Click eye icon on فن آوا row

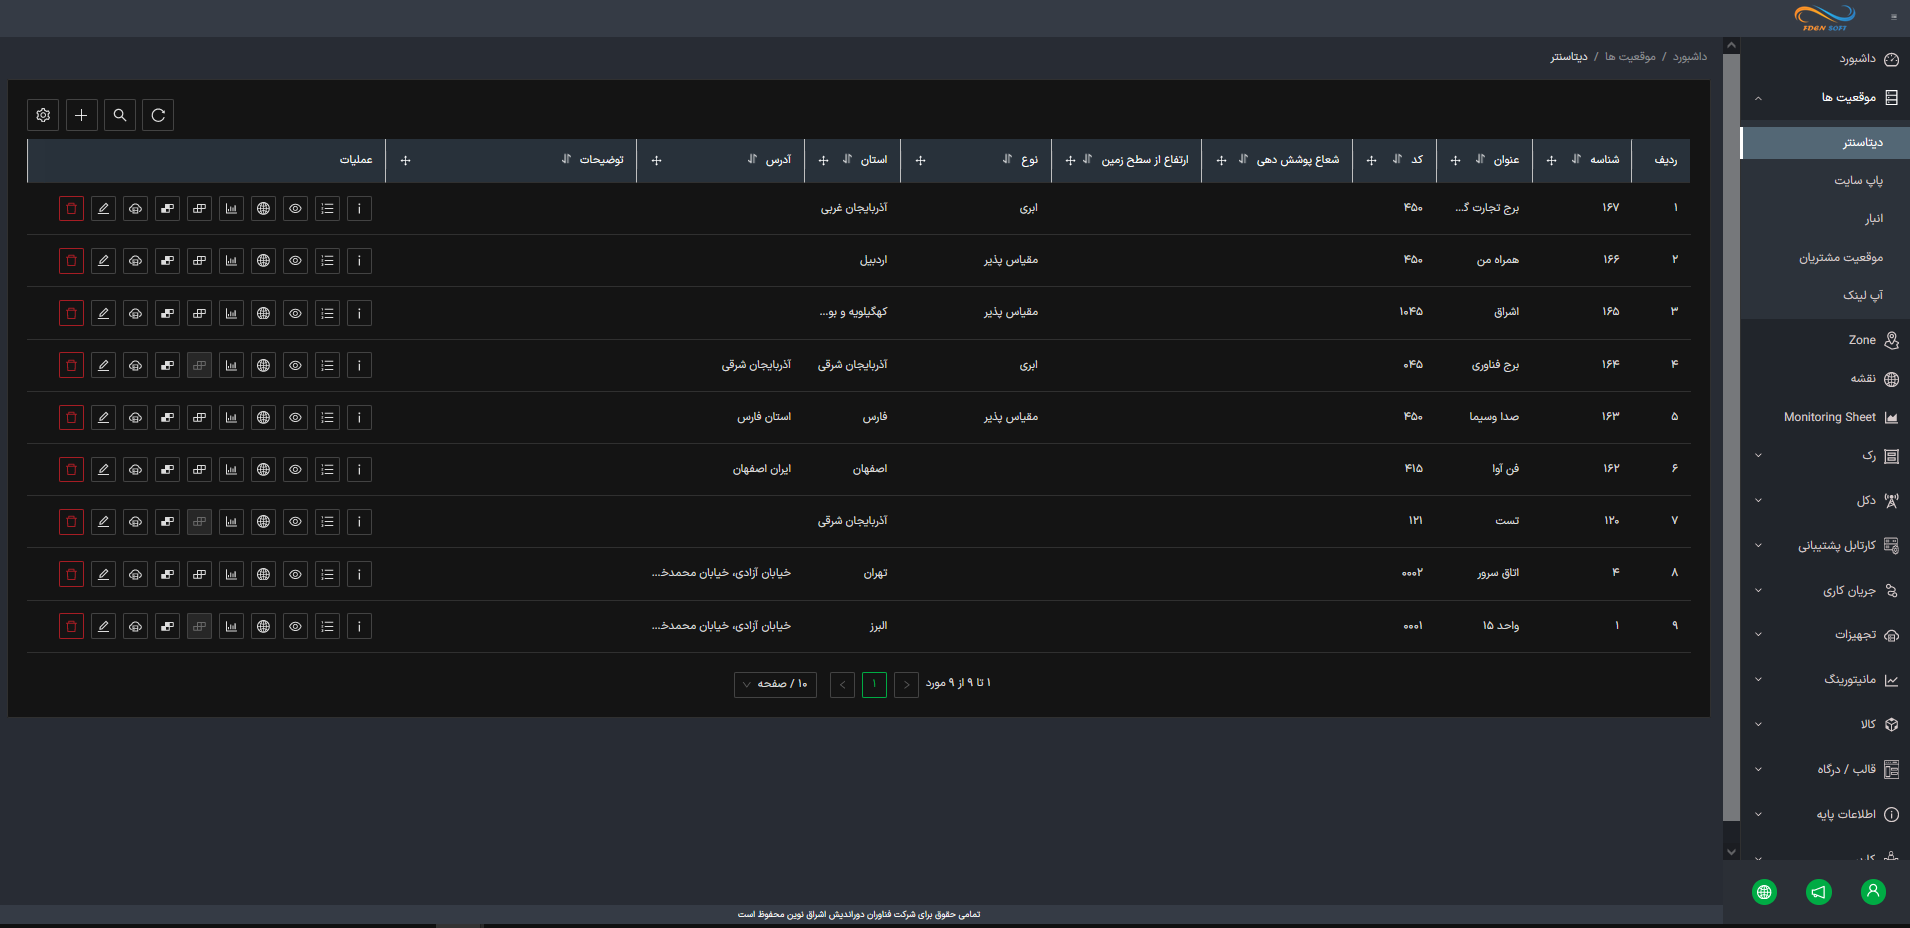pyautogui.click(x=295, y=470)
